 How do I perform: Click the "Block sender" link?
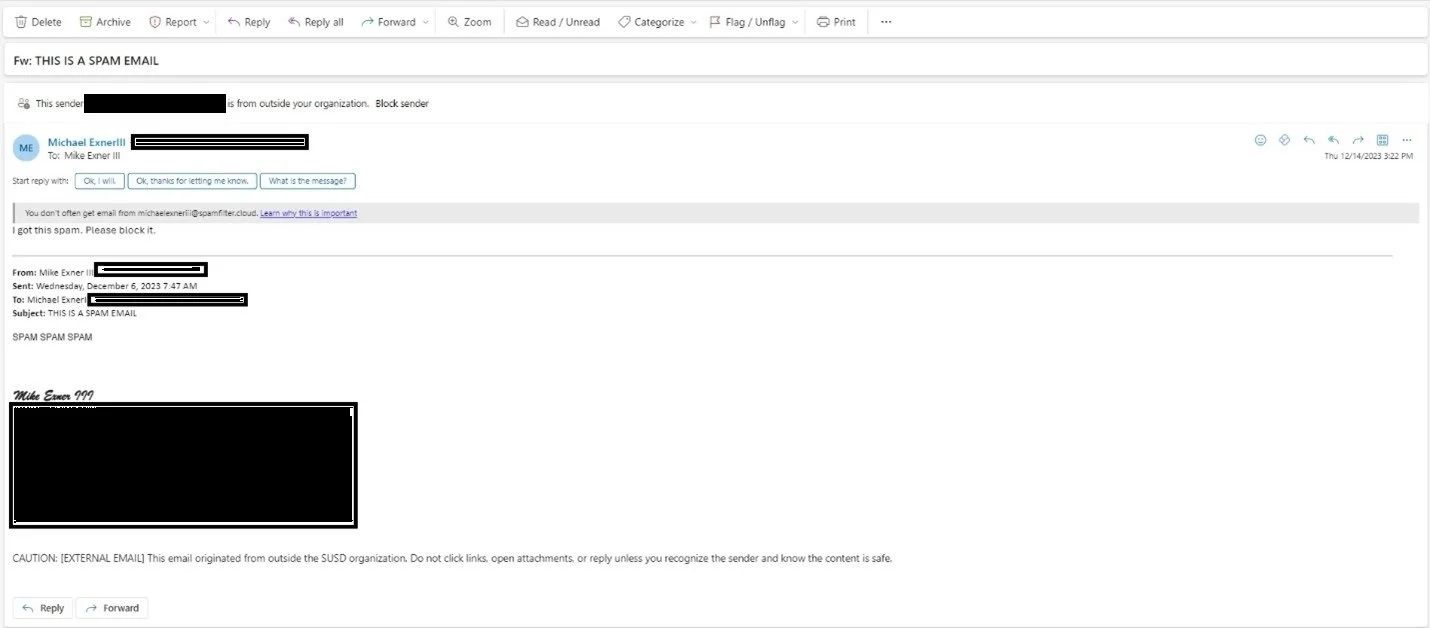pyautogui.click(x=402, y=104)
